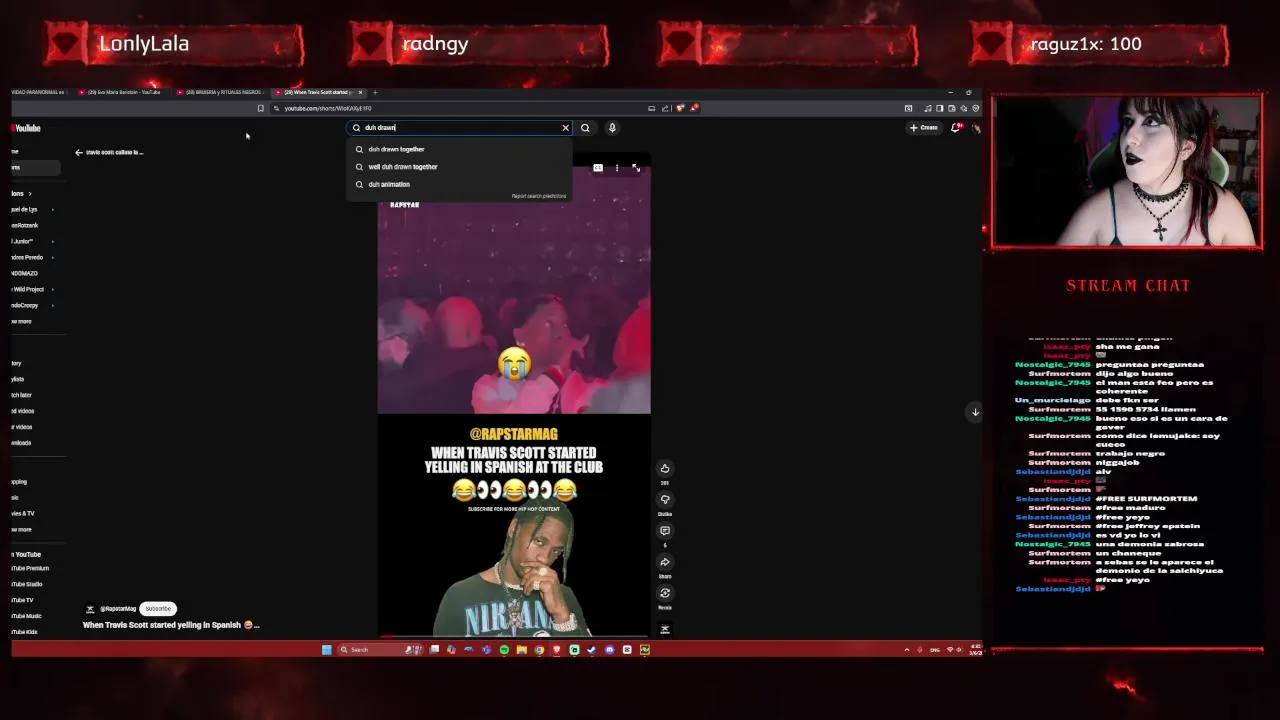Click the browser address bar URL
This screenshot has width=1280, height=720.
328,108
